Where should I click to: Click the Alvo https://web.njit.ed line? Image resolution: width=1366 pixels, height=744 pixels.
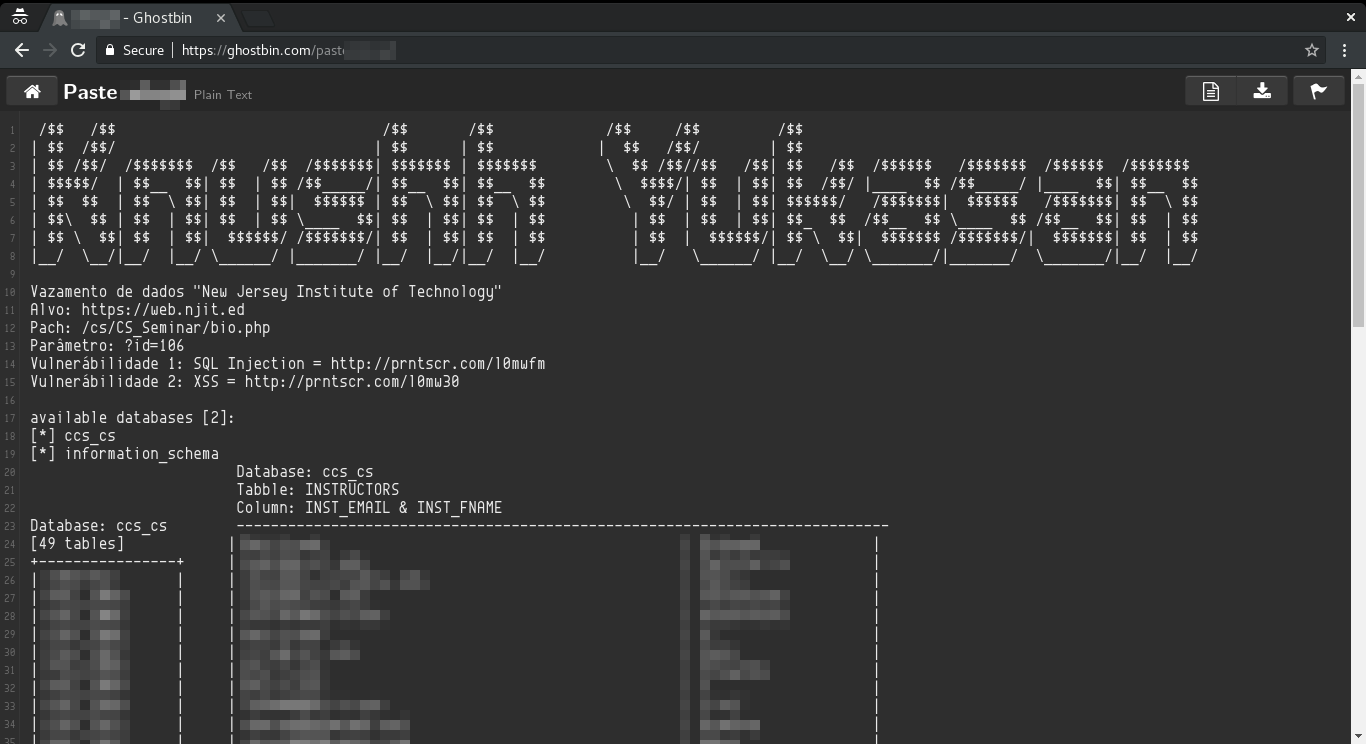click(x=137, y=310)
